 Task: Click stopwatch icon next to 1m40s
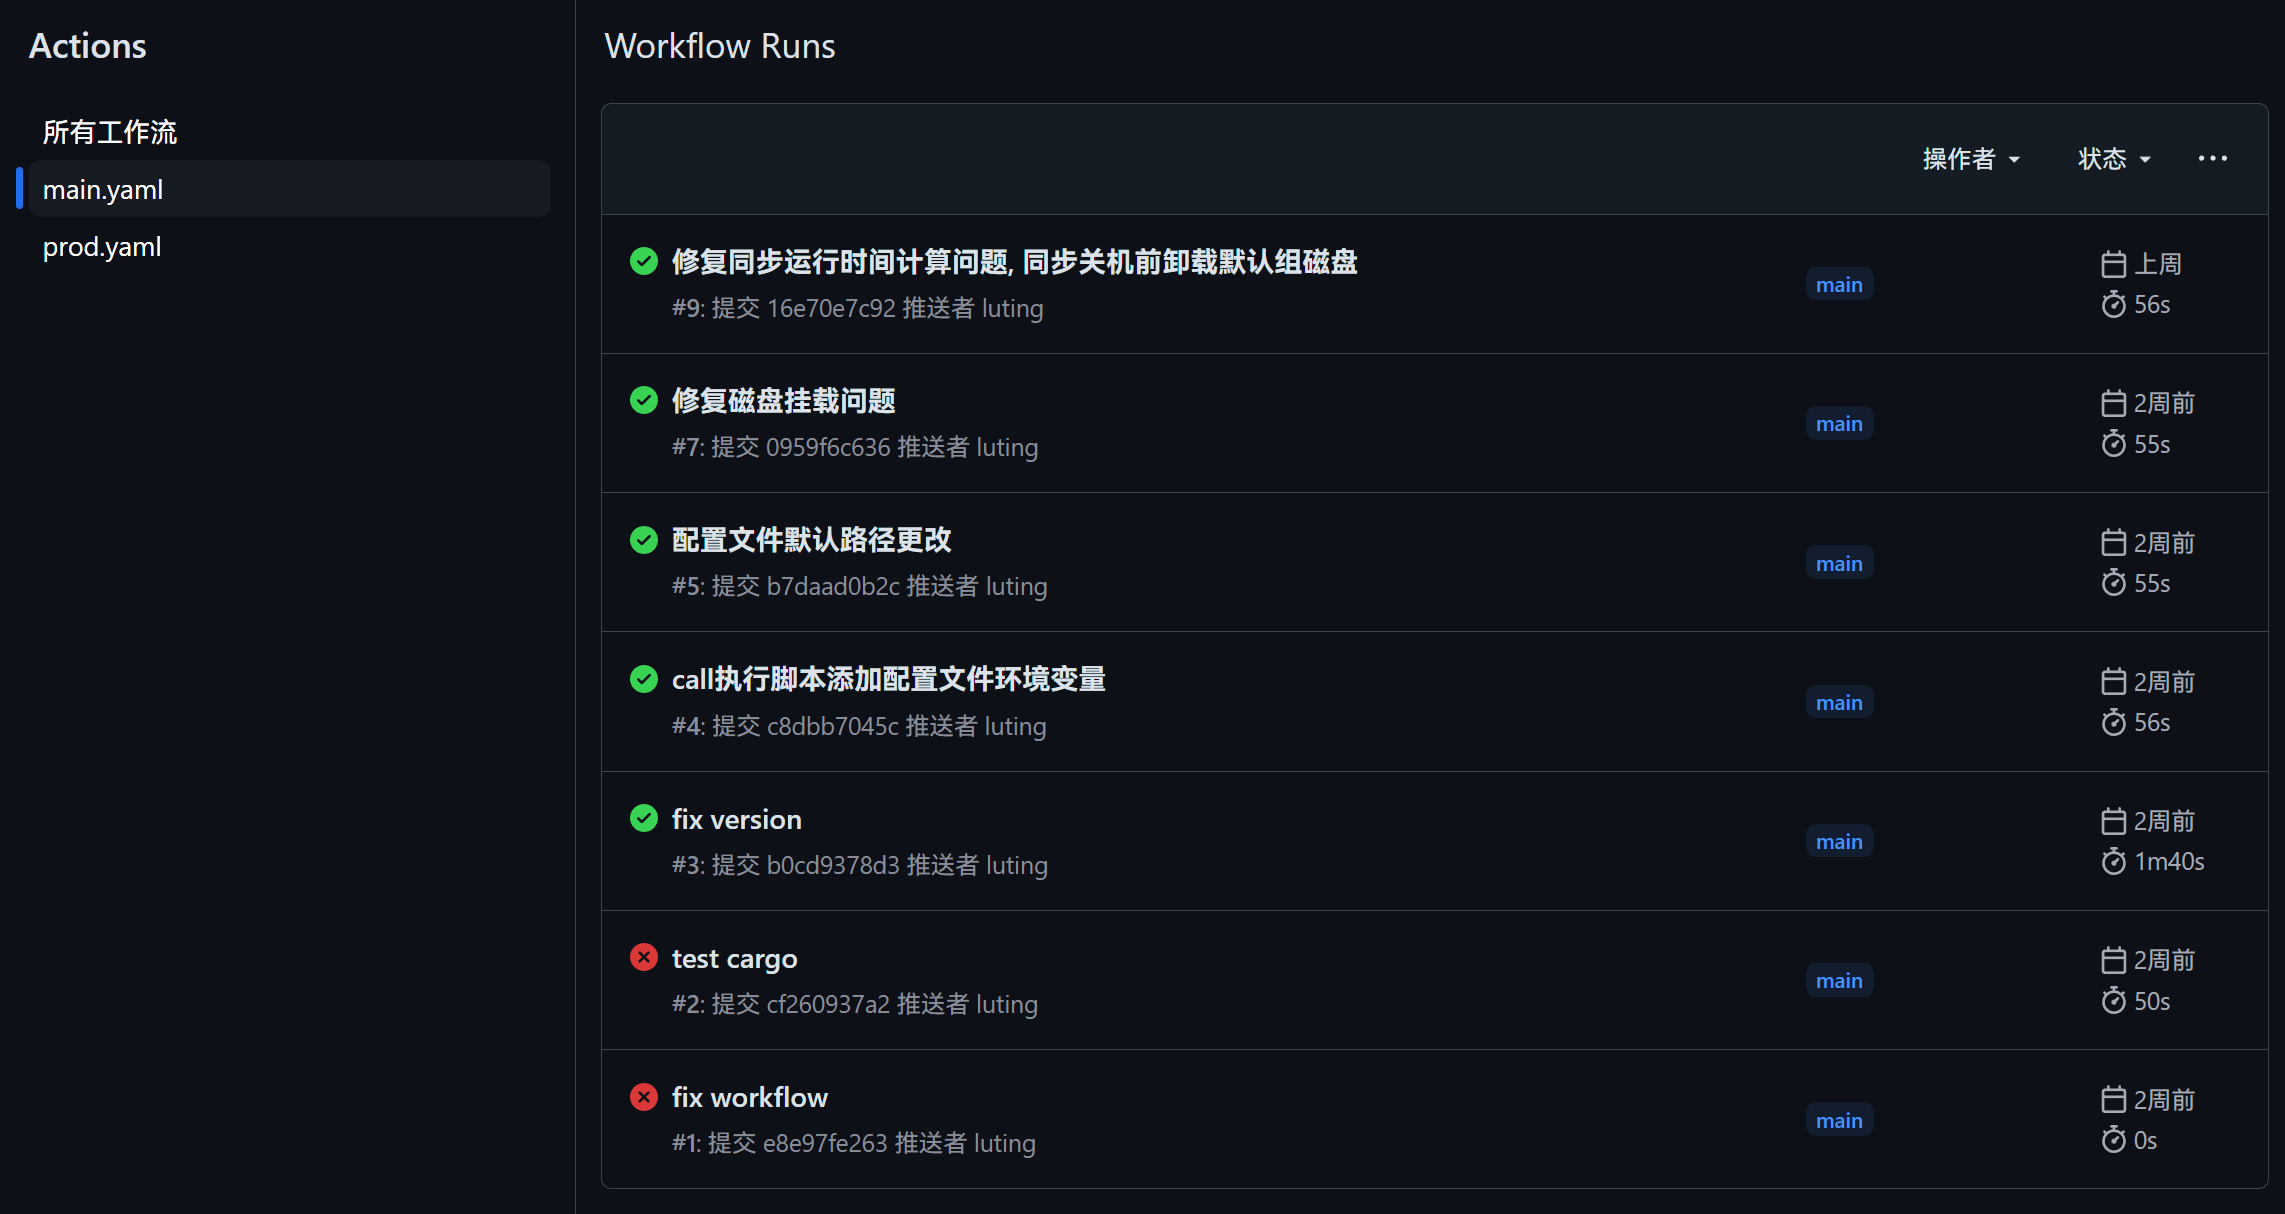tap(2113, 861)
